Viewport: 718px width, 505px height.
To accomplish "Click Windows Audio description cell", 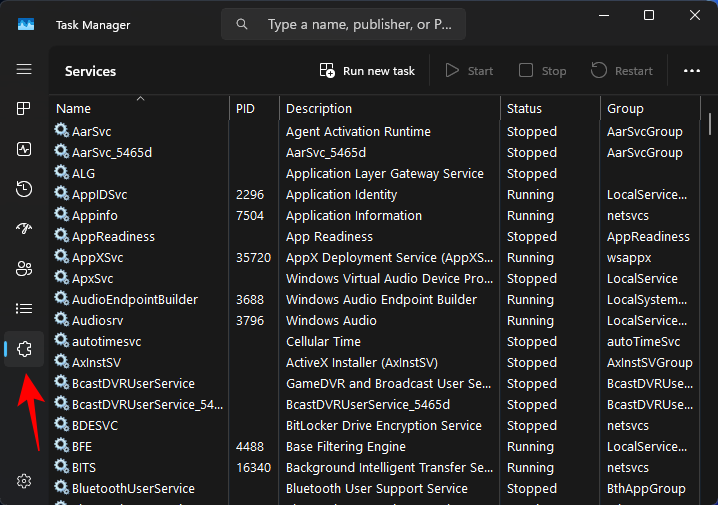I will (x=331, y=321).
